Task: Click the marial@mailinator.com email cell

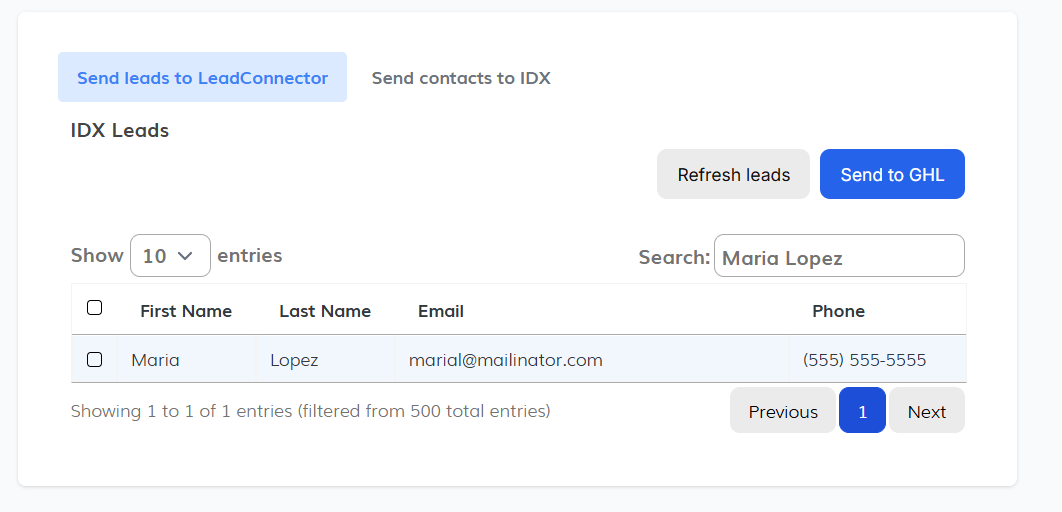Action: [505, 360]
